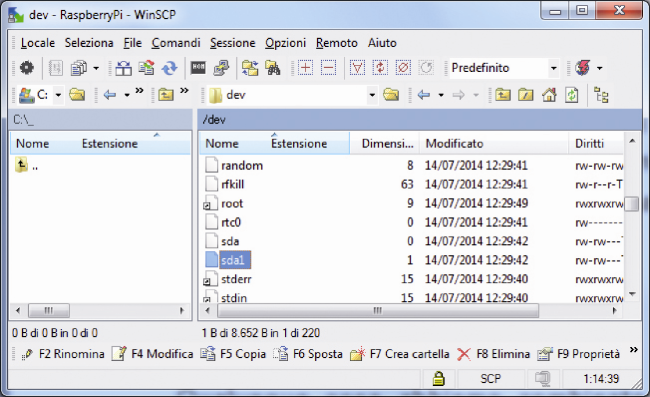Screen dimensions: 650x397
Task: Expand the remote dev directory dropdown
Action: pos(372,95)
